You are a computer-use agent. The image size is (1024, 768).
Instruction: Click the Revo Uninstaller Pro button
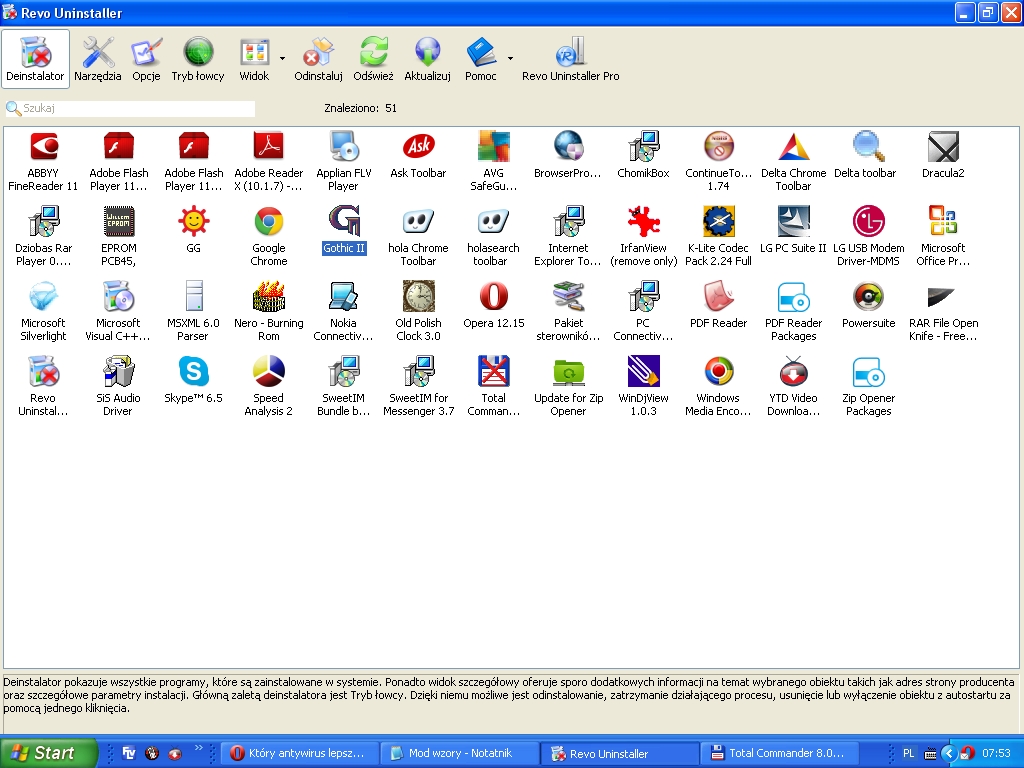pos(570,58)
